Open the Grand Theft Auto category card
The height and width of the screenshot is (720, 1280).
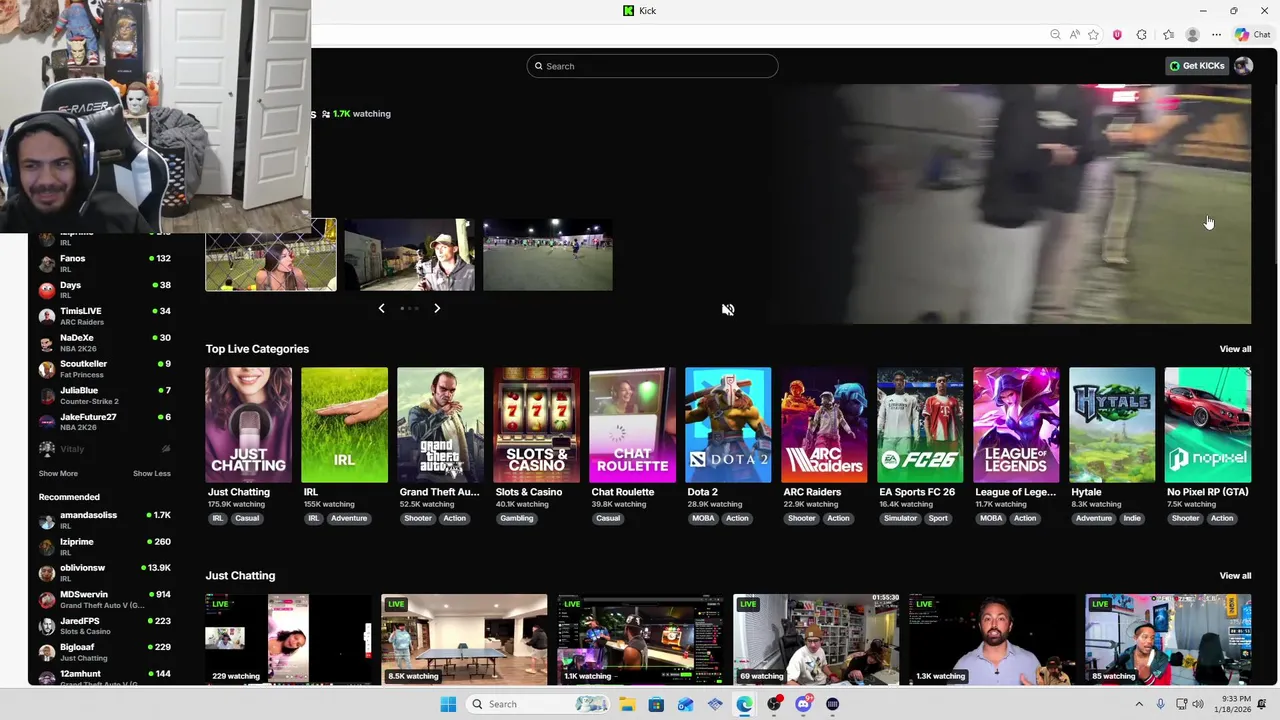(x=440, y=425)
